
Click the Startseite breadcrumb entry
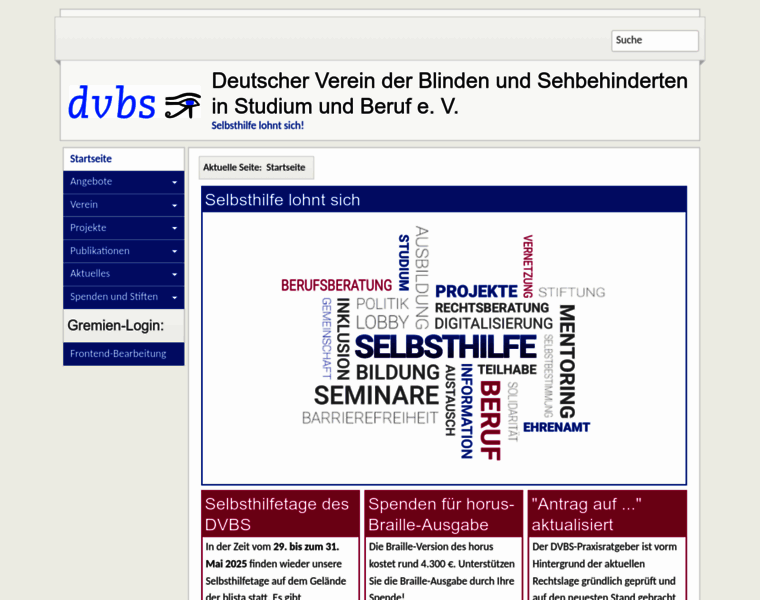click(285, 168)
